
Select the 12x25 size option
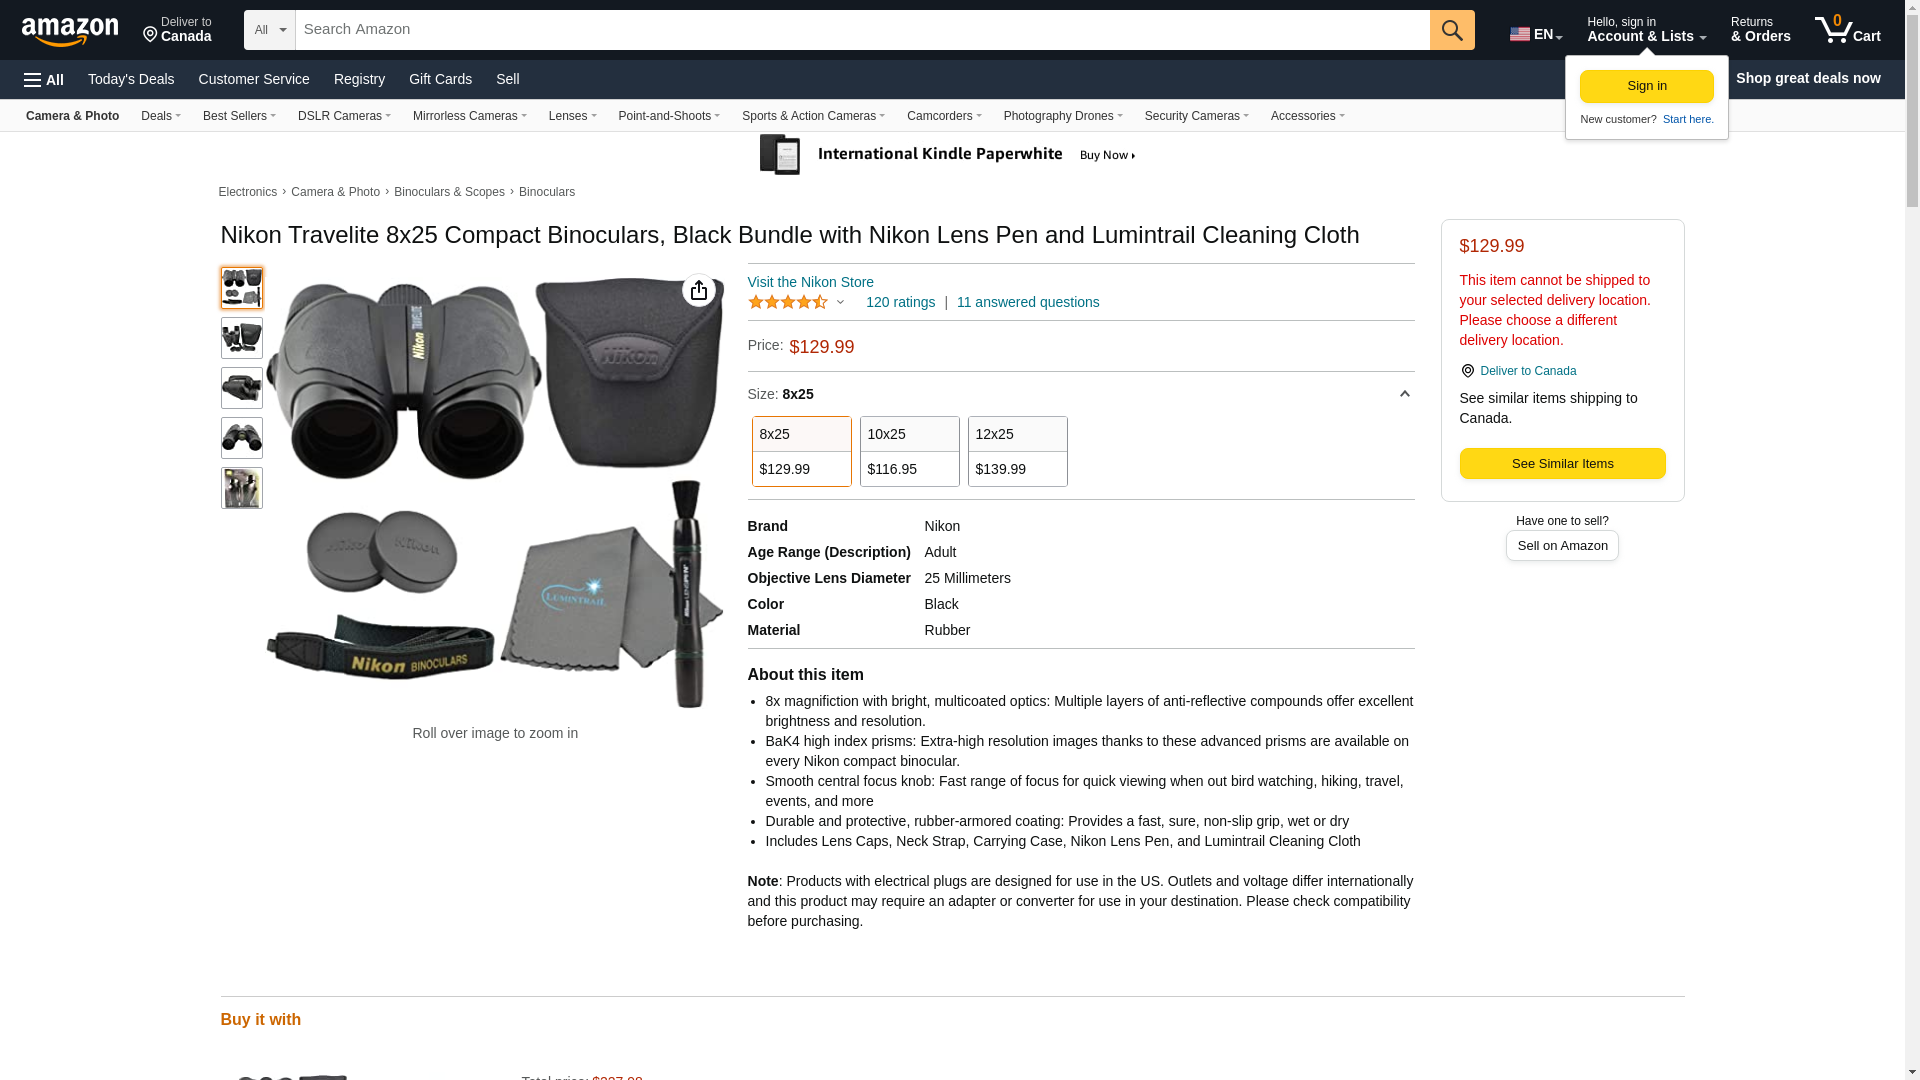click(1017, 452)
